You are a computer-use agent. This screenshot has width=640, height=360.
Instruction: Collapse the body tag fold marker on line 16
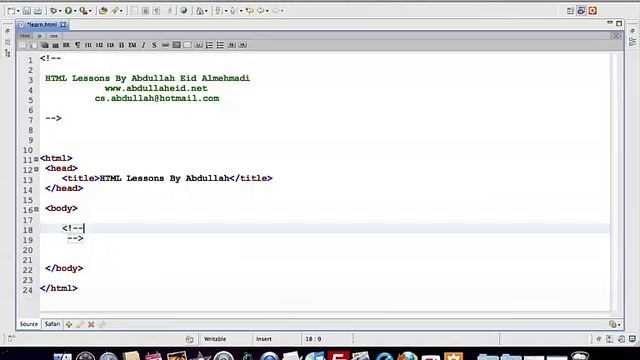tap(36, 209)
